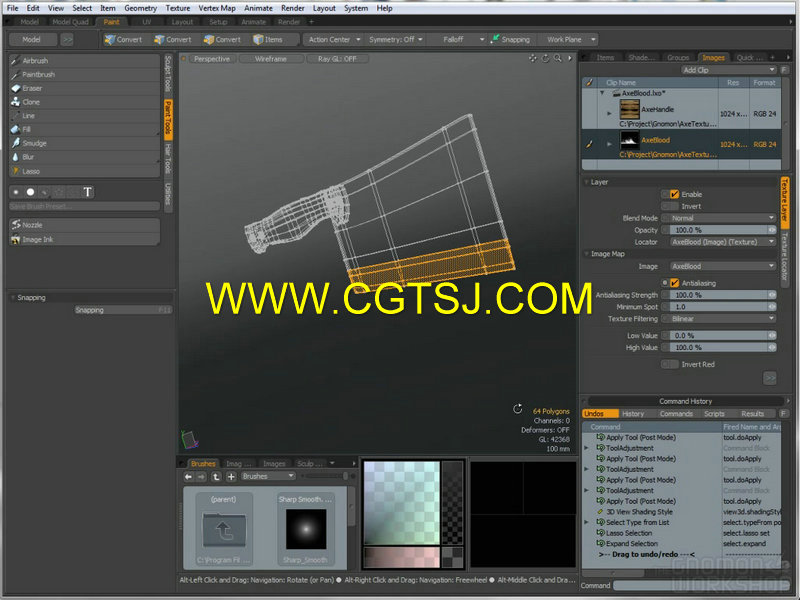
Task: Switch to the Items panel tab
Action: [605, 58]
